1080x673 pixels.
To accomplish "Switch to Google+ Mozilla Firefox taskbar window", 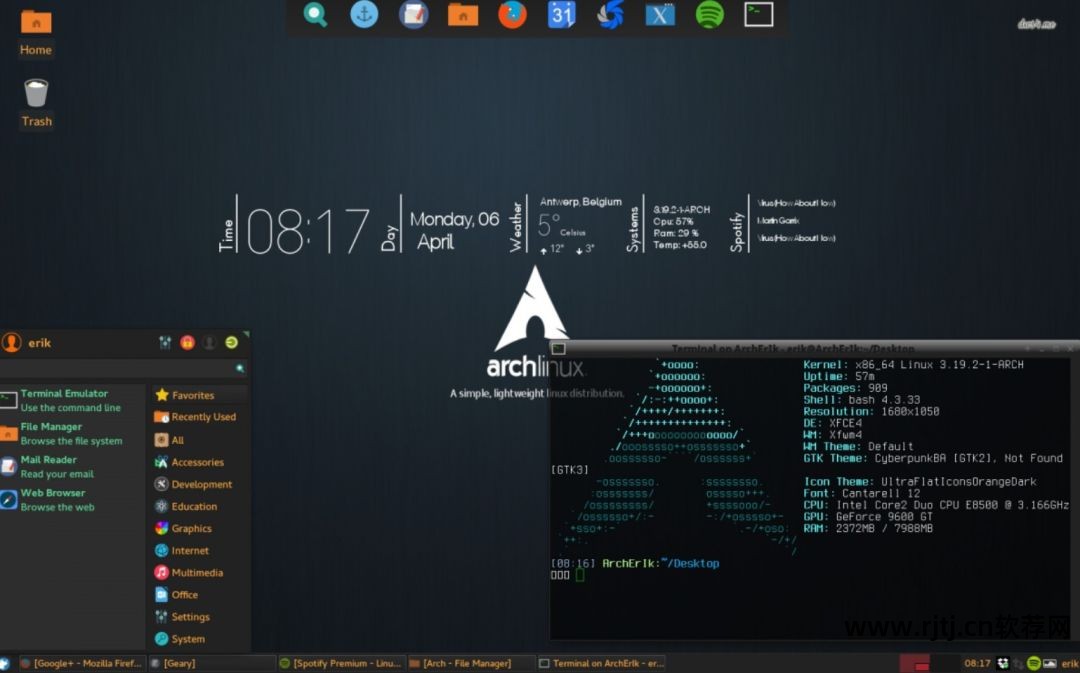I will [81, 663].
